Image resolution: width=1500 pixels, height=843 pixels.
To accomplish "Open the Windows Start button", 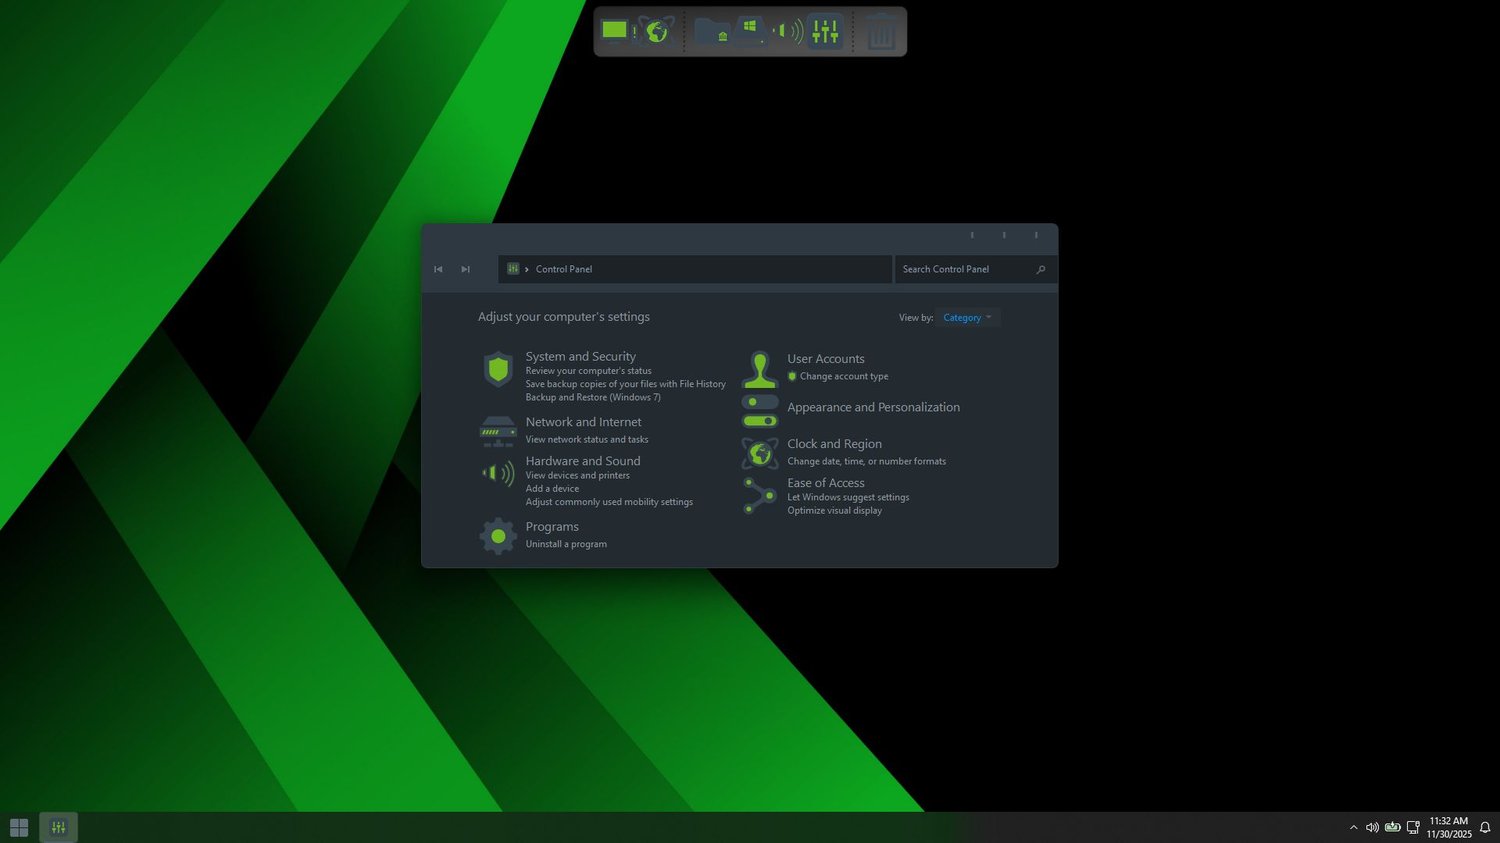I will (19, 827).
